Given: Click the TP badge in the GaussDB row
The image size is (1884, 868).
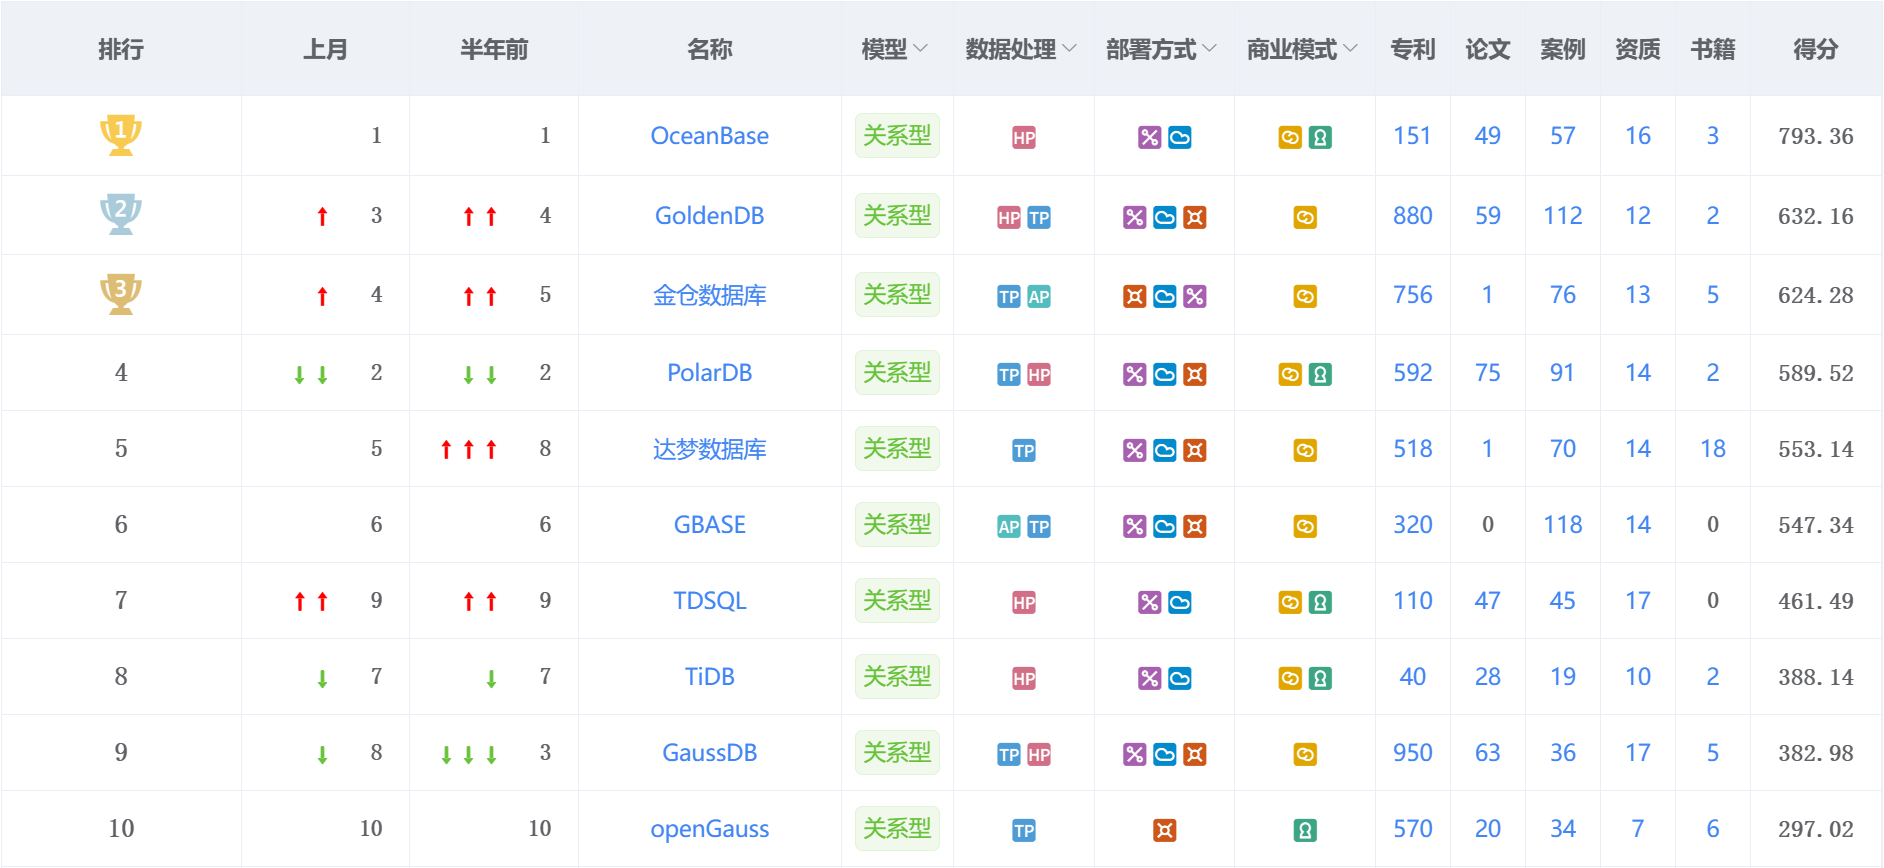Looking at the screenshot, I should click(x=1009, y=755).
